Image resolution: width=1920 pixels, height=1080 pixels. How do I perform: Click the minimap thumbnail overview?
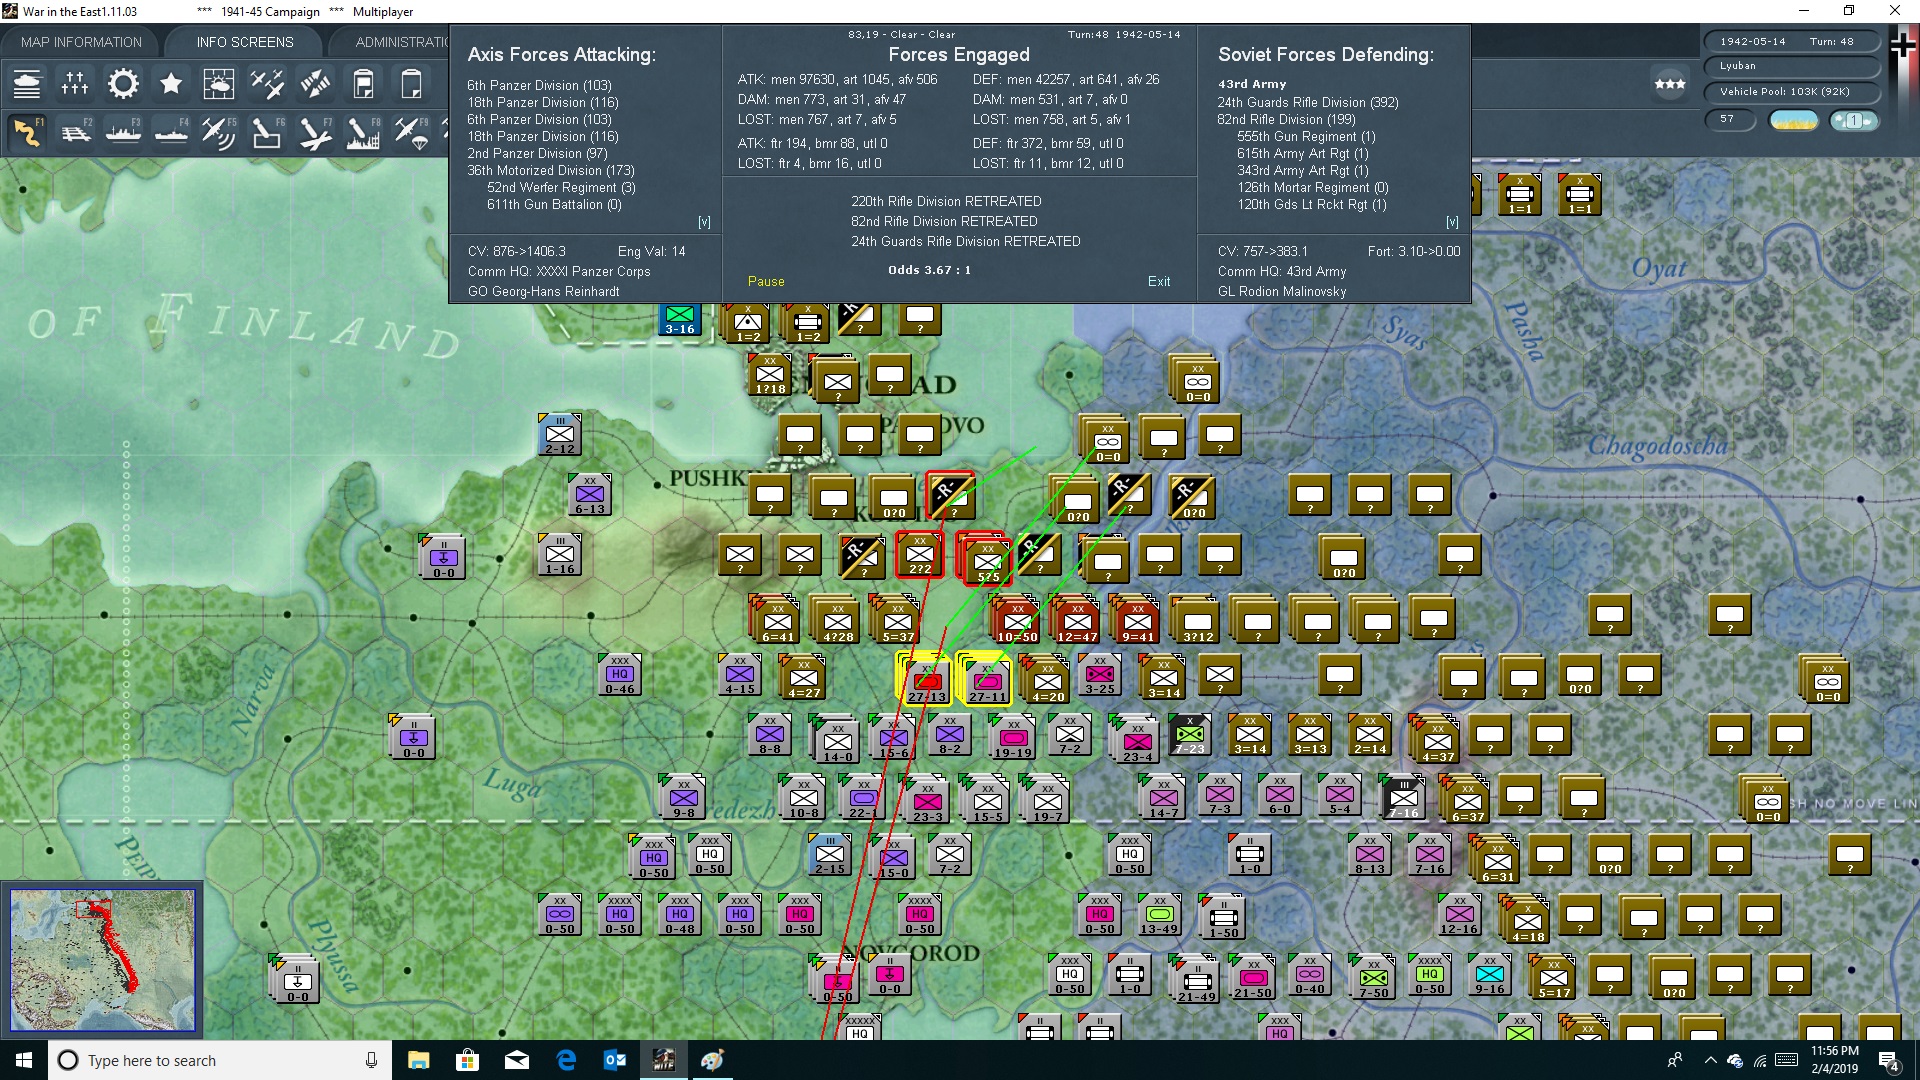pyautogui.click(x=102, y=960)
